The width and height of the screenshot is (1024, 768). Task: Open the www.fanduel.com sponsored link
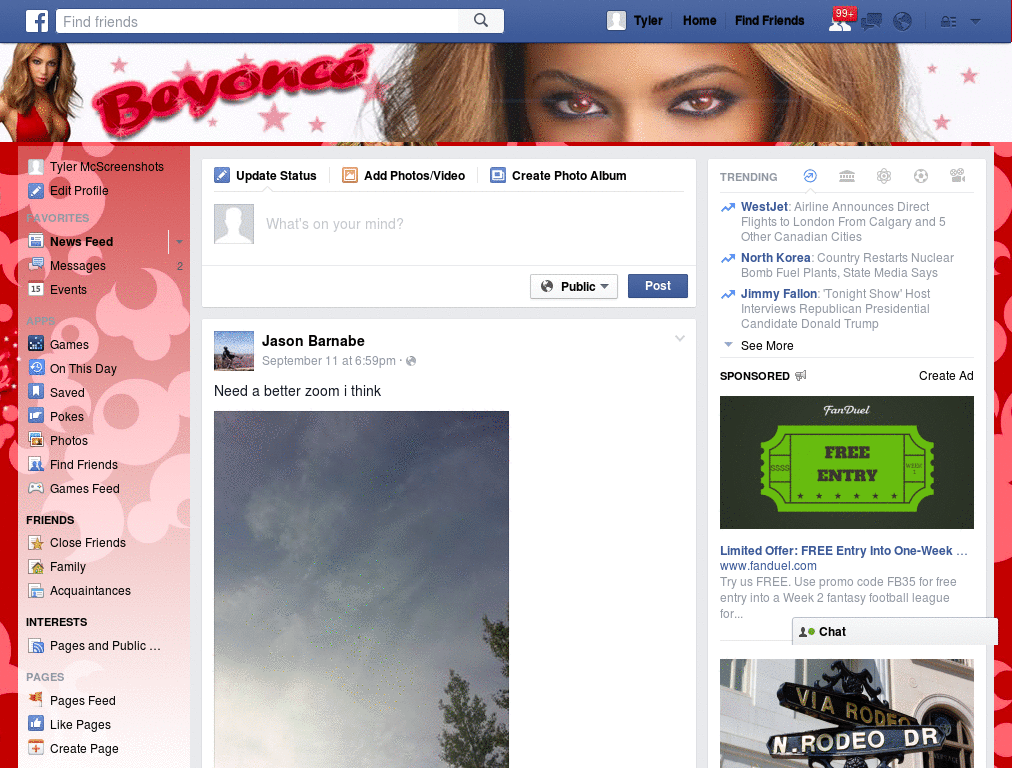coord(768,565)
